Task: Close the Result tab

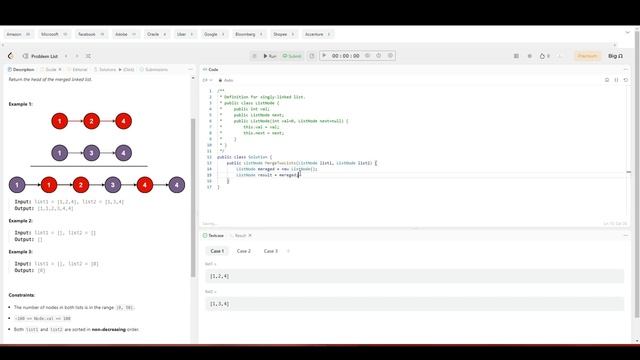Action: click(250, 236)
